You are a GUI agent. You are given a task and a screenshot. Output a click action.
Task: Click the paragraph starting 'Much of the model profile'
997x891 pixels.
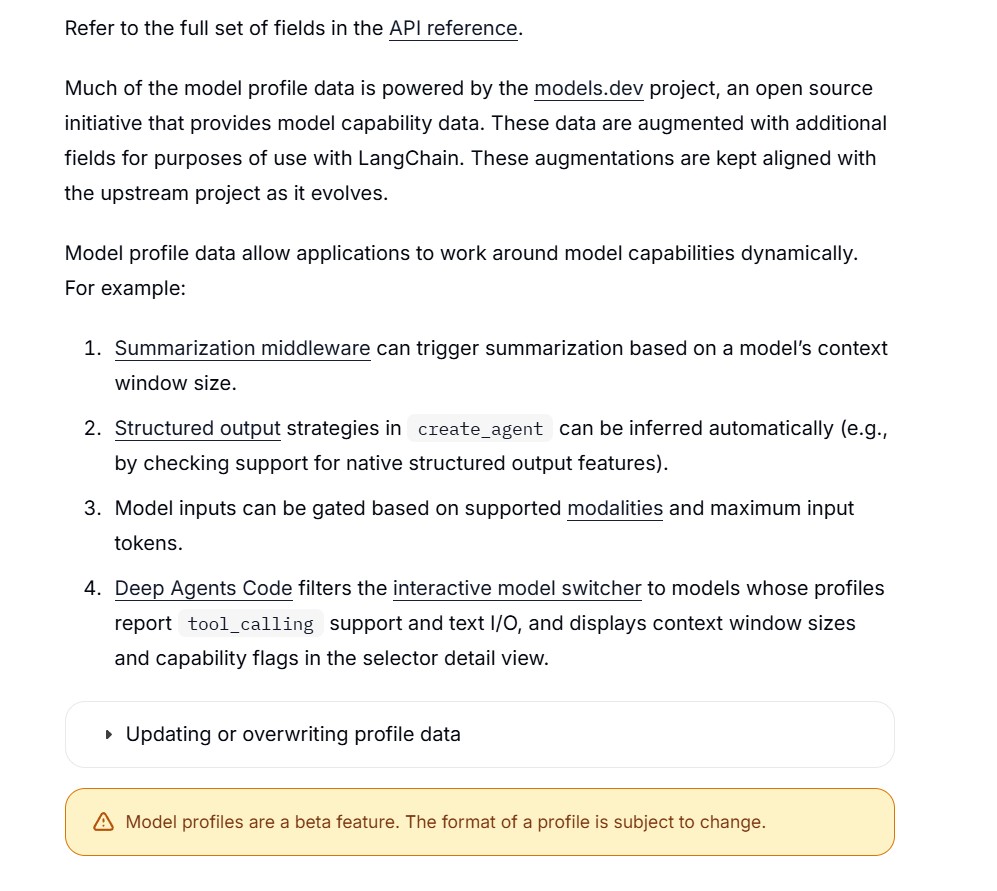[x=476, y=141]
